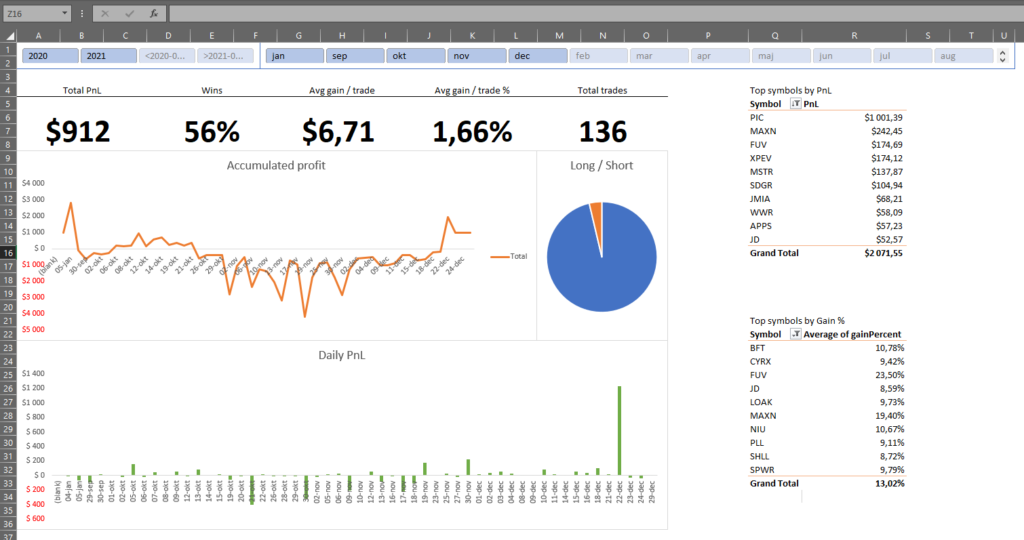Viewport: 1024px width, 540px height.
Task: Select the feb month slicer item
Action: pos(598,56)
